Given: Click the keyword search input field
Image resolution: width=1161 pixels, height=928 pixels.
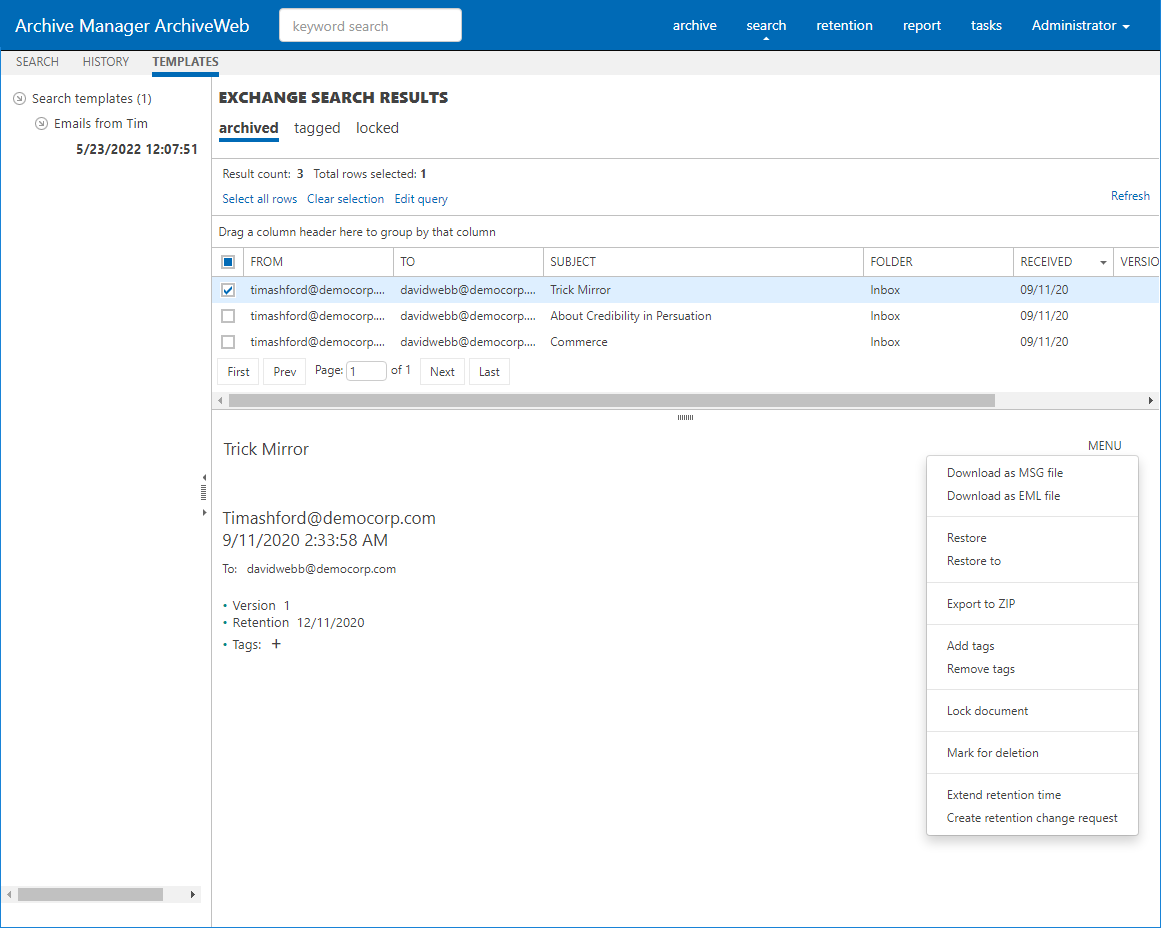Looking at the screenshot, I should (x=370, y=26).
